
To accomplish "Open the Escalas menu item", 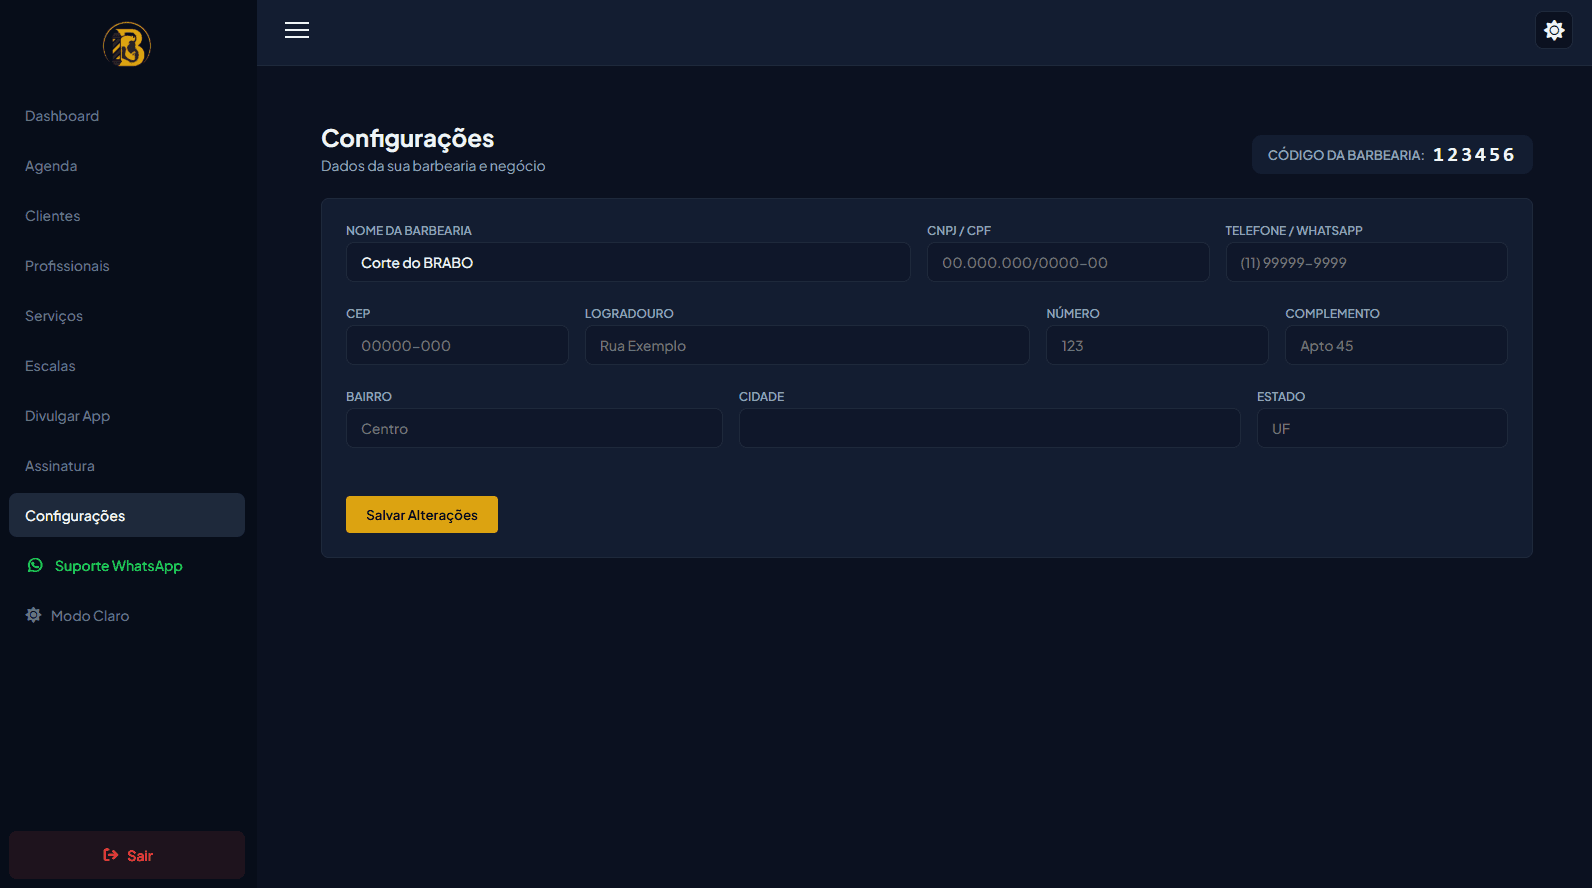I will pos(127,366).
